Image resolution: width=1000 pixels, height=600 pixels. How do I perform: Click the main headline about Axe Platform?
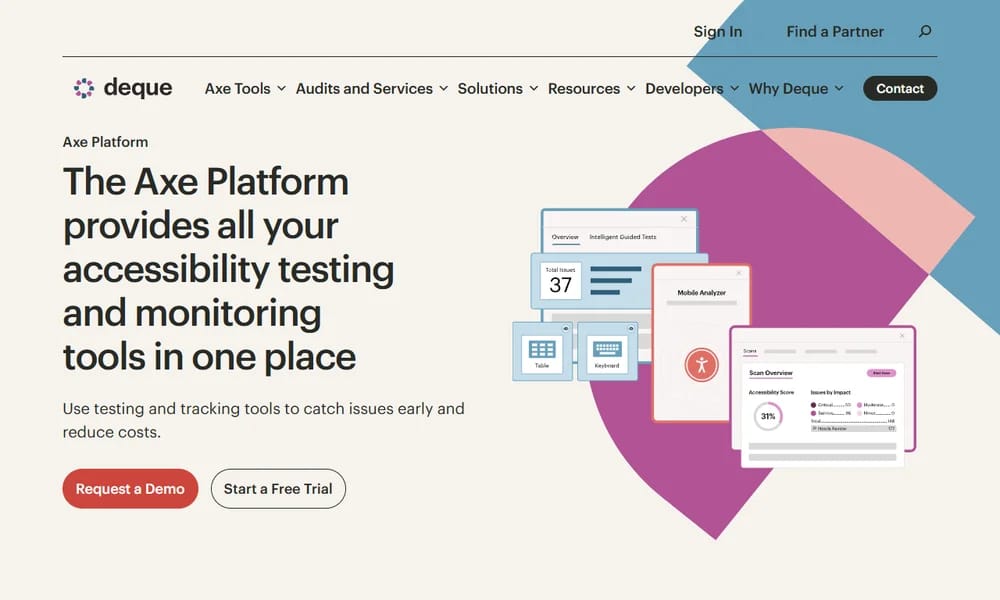pos(228,269)
